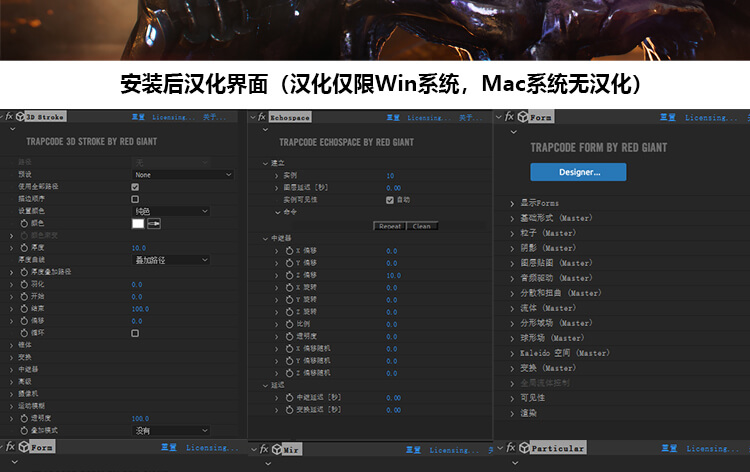Enable the 循环 checkbox in 3D Stroke
Image resolution: width=750 pixels, height=472 pixels.
[135, 333]
